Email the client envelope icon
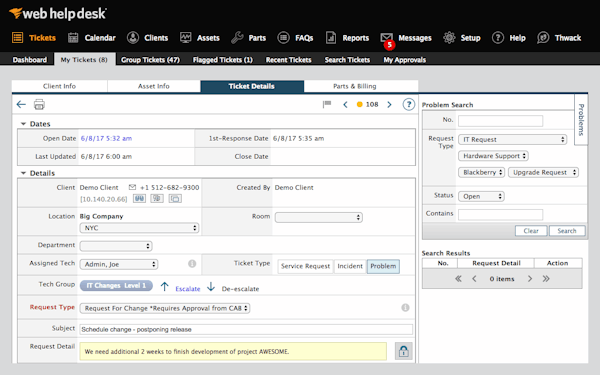Image resolution: width=600 pixels, height=375 pixels. (x=132, y=187)
